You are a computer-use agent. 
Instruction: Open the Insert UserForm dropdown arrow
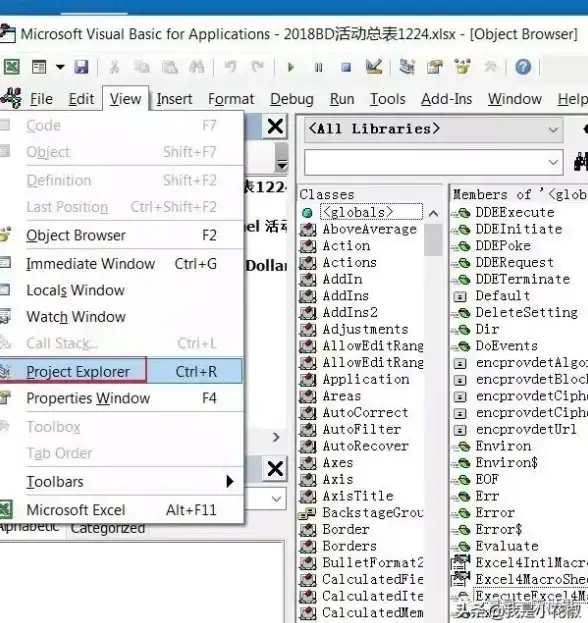tap(60, 67)
